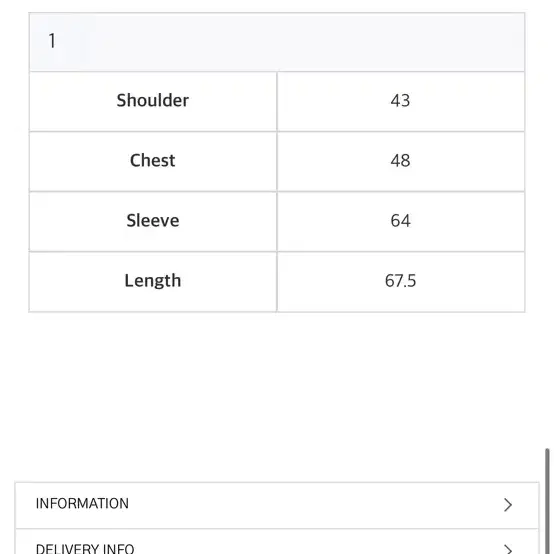Click the Length label cell
The image size is (554, 554).
pyautogui.click(x=153, y=281)
